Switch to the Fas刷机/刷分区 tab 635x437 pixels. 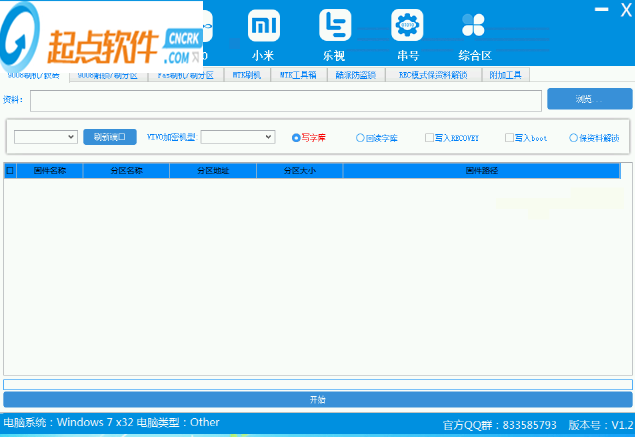(x=186, y=75)
